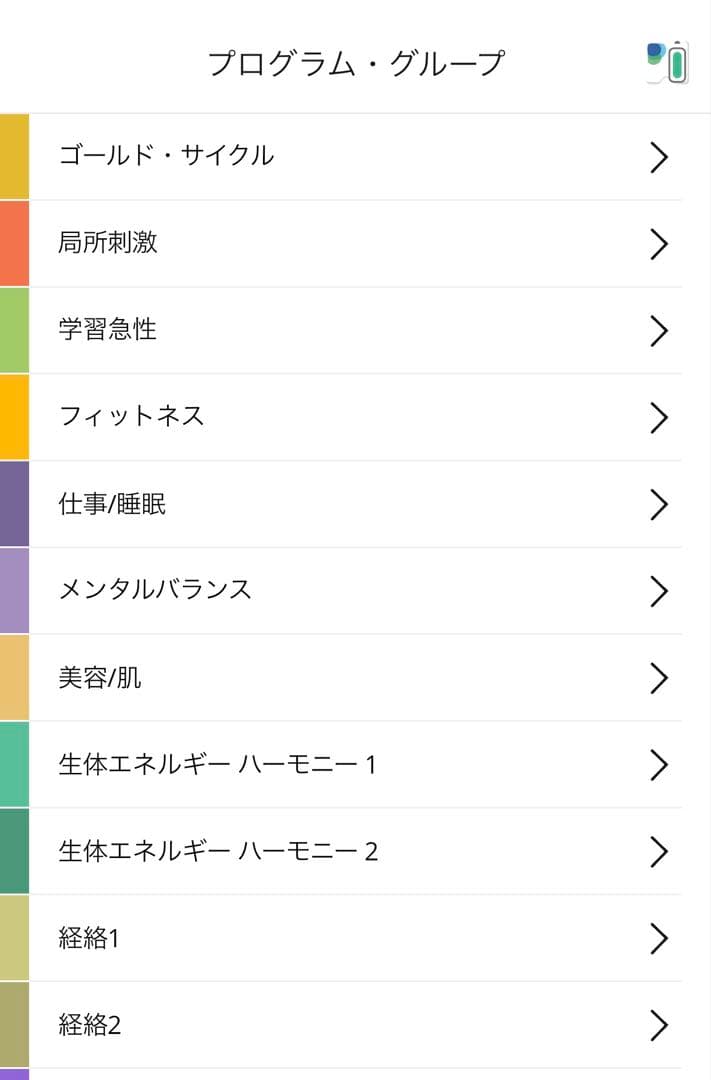Open 生体エネルギー ハーモニー 1 group
Screen dimensions: 711x1080
[x=217, y=765]
